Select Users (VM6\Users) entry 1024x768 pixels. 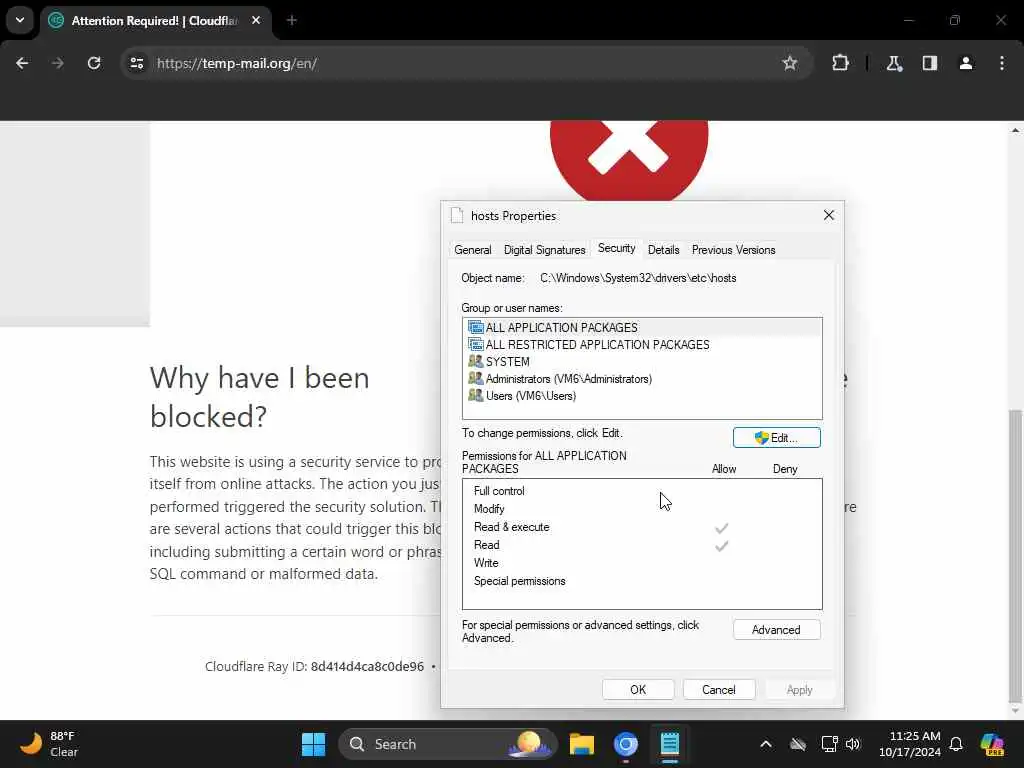click(x=642, y=396)
